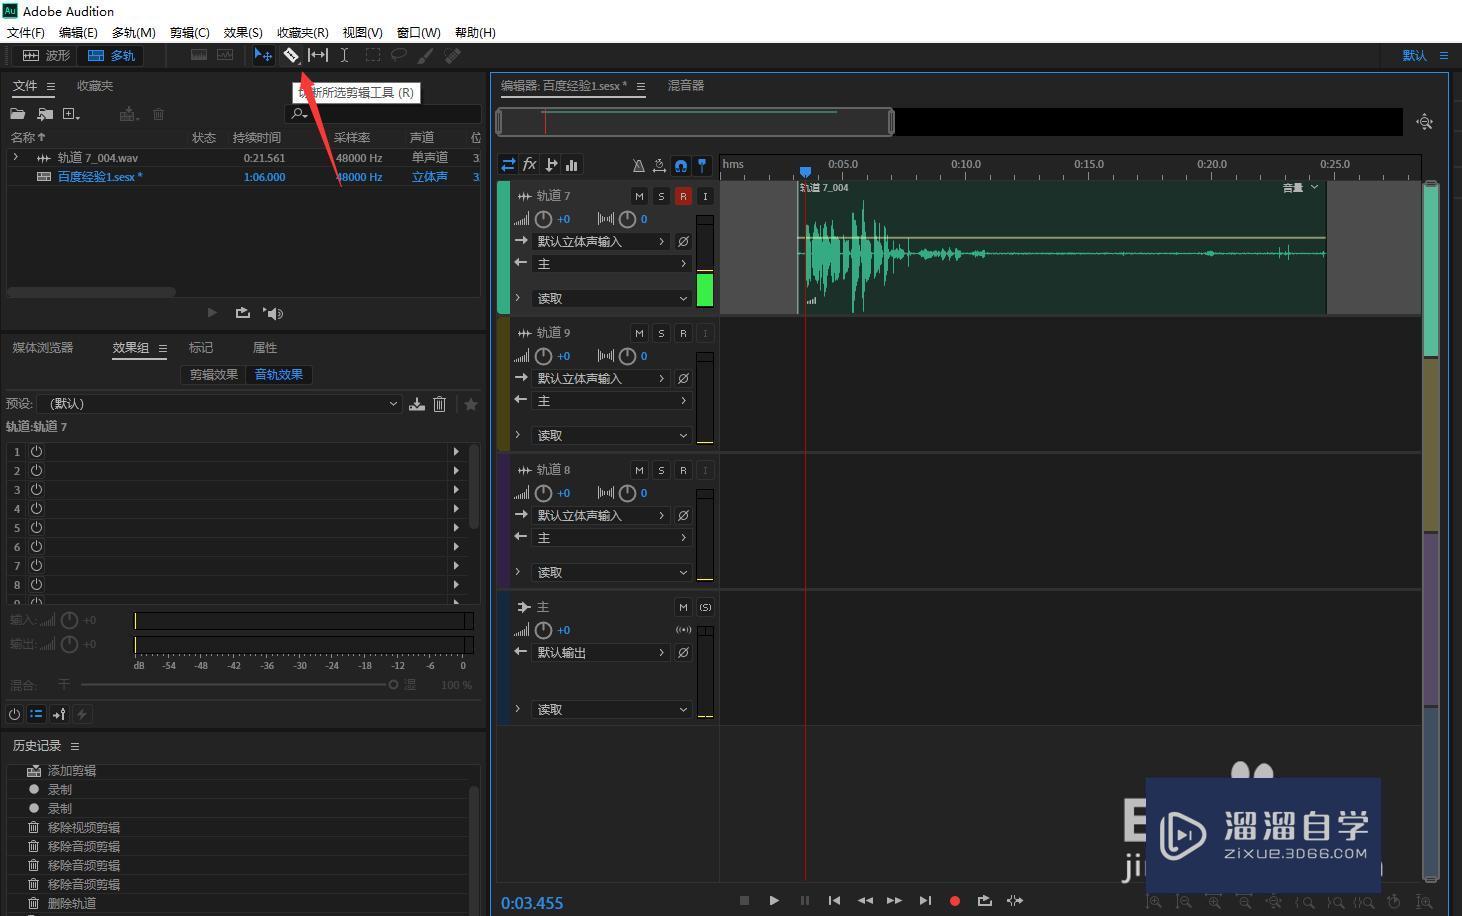1462x916 pixels.
Task: Click the skip selection icon in the transport
Action: [x=1015, y=900]
